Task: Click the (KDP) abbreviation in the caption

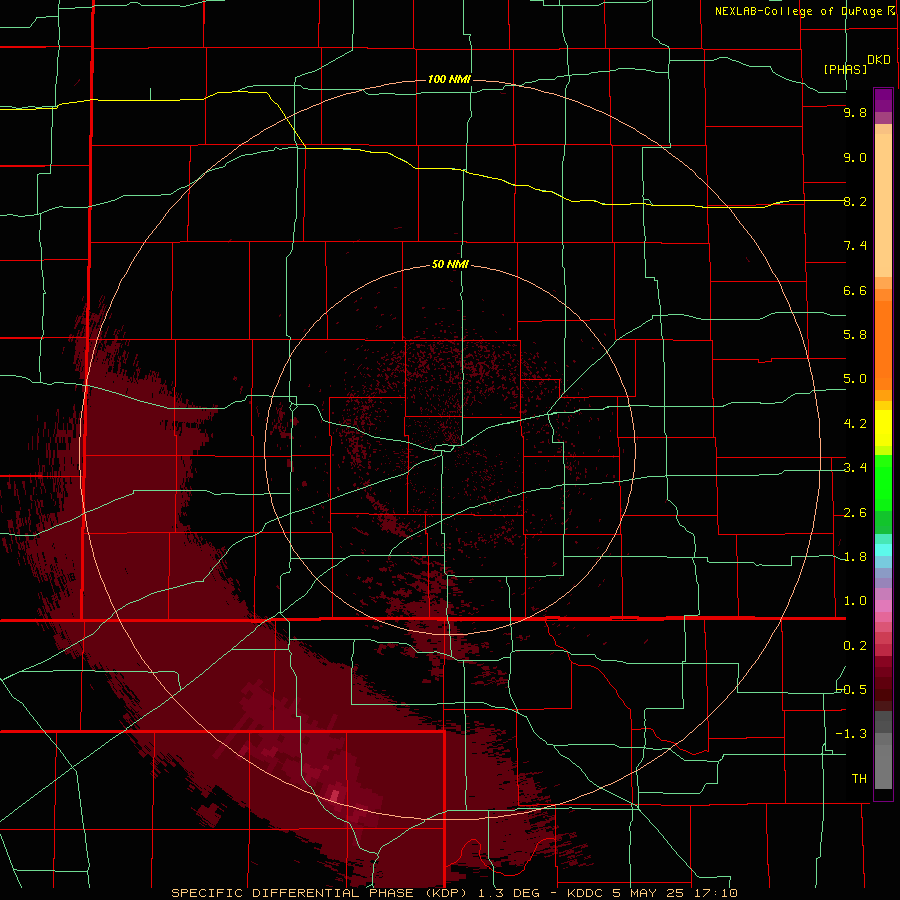Action: (x=448, y=893)
